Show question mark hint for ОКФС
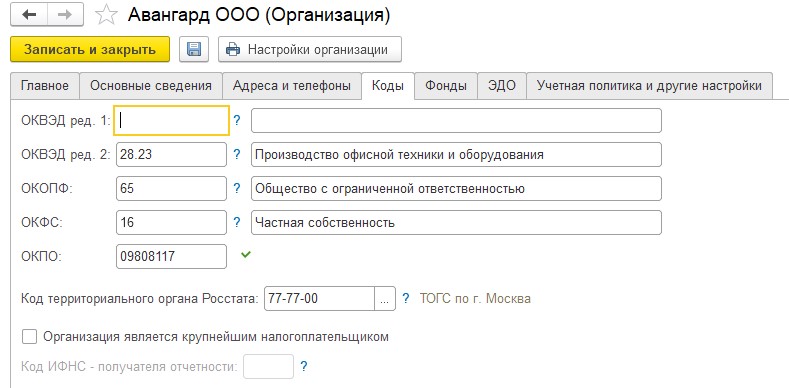Image resolution: width=789 pixels, height=388 pixels. (237, 222)
